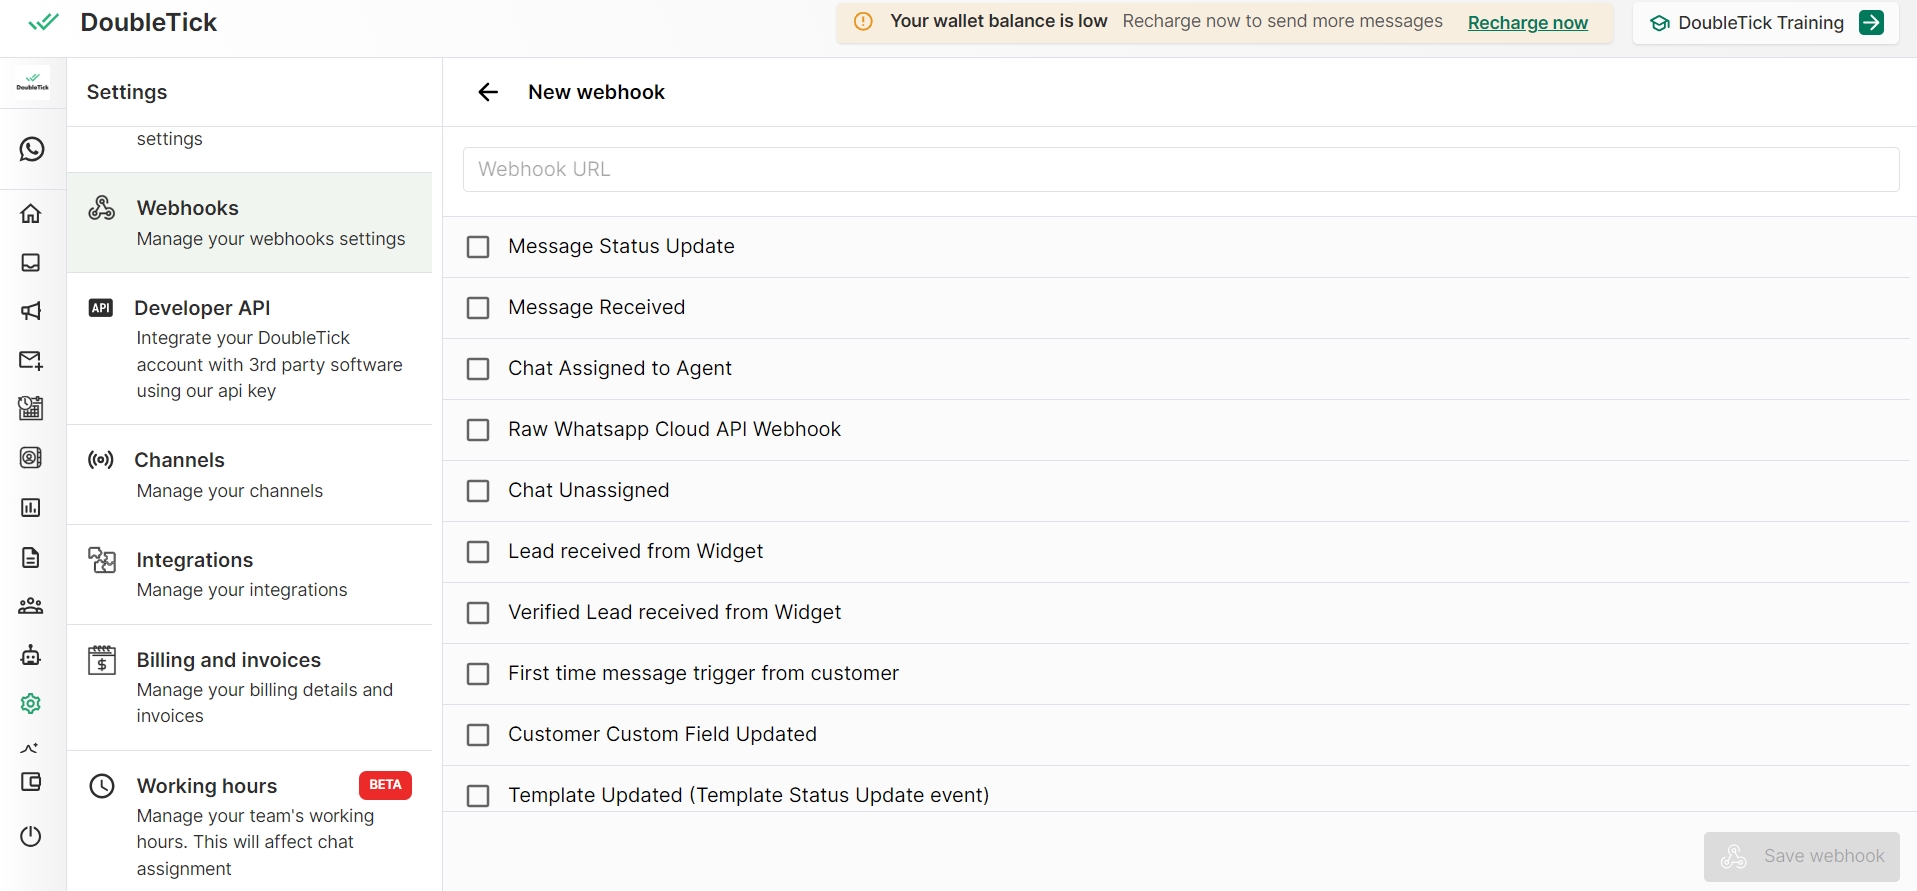Tick the Chat Unassigned checkbox
Image resolution: width=1917 pixels, height=891 pixels.
[x=479, y=491]
